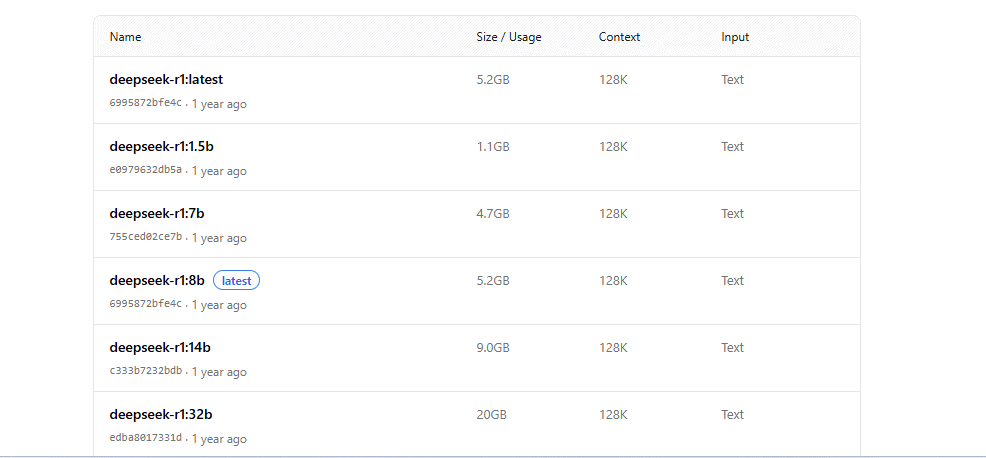Click 128K context in deepseek-r1:14b row
986x458 pixels.
(x=613, y=348)
